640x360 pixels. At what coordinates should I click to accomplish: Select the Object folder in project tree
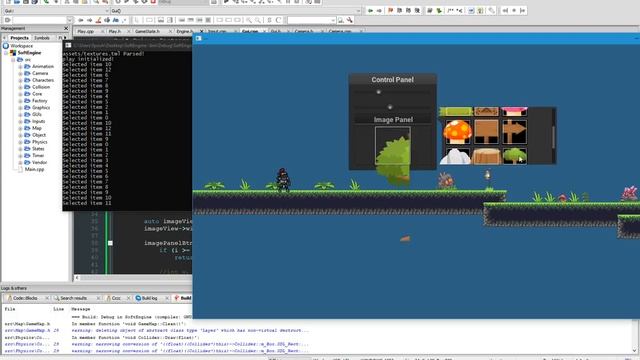point(39,135)
